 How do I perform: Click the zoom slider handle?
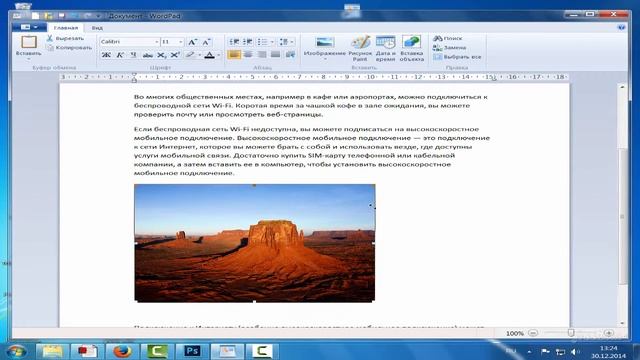pos(571,333)
